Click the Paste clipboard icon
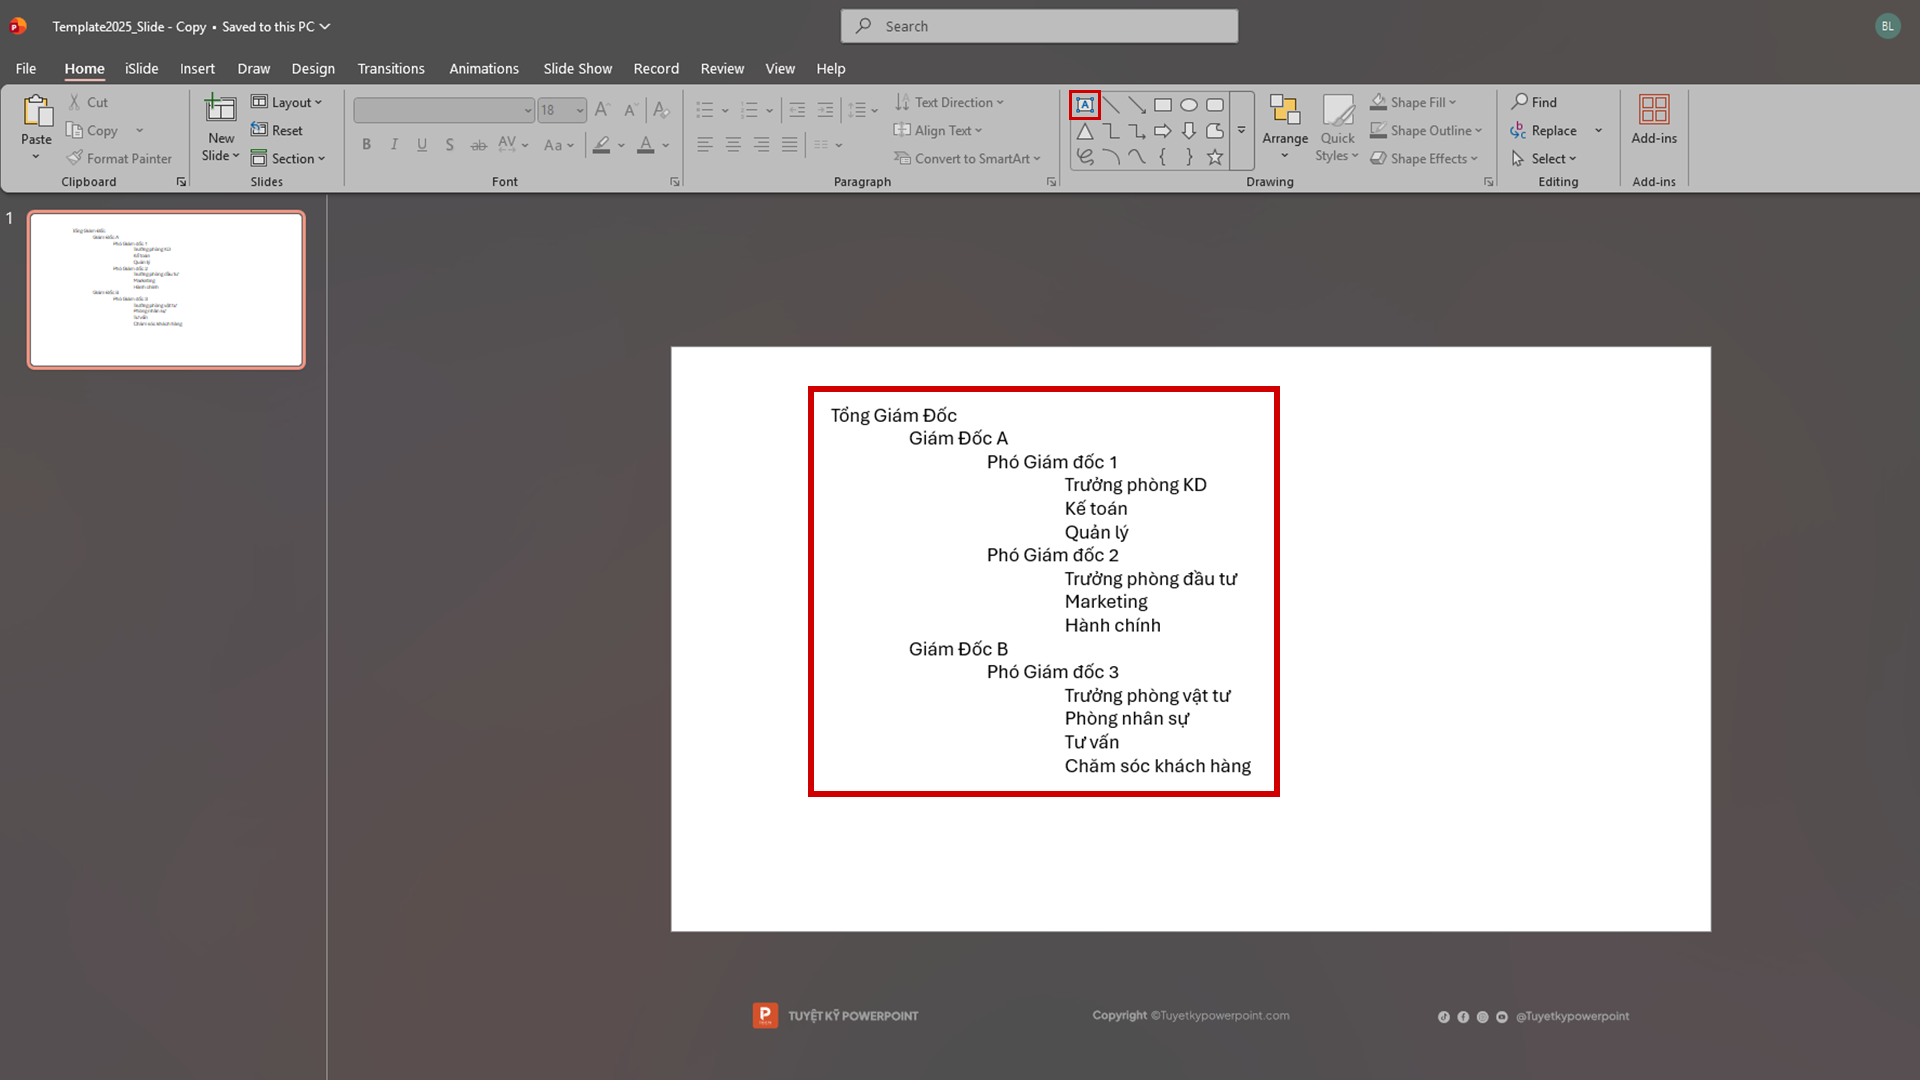The image size is (1920, 1080). (37, 112)
